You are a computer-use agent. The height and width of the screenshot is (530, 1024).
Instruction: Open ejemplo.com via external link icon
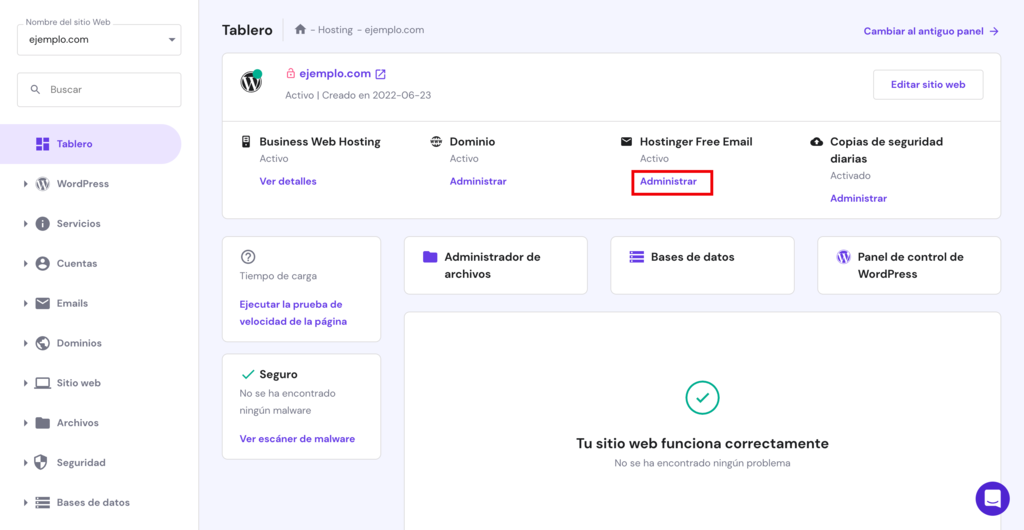coord(380,74)
